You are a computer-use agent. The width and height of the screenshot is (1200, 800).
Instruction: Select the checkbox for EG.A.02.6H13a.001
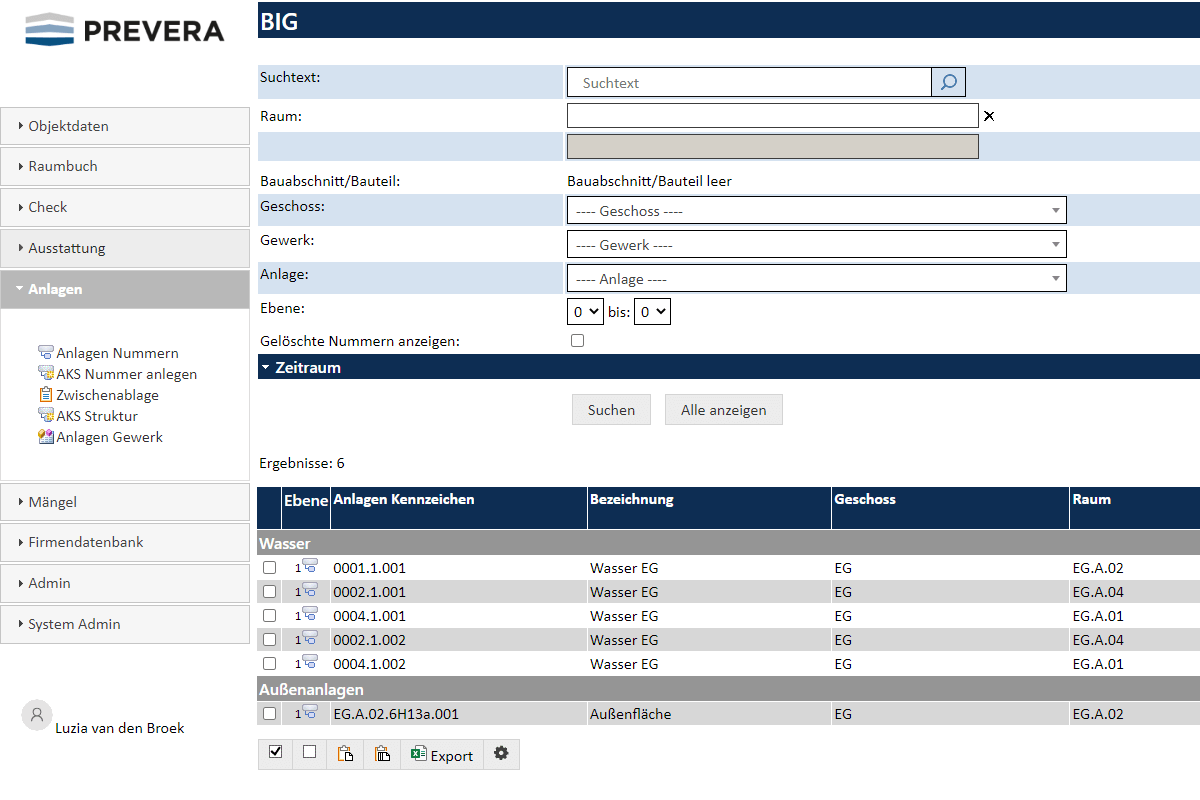pos(269,714)
